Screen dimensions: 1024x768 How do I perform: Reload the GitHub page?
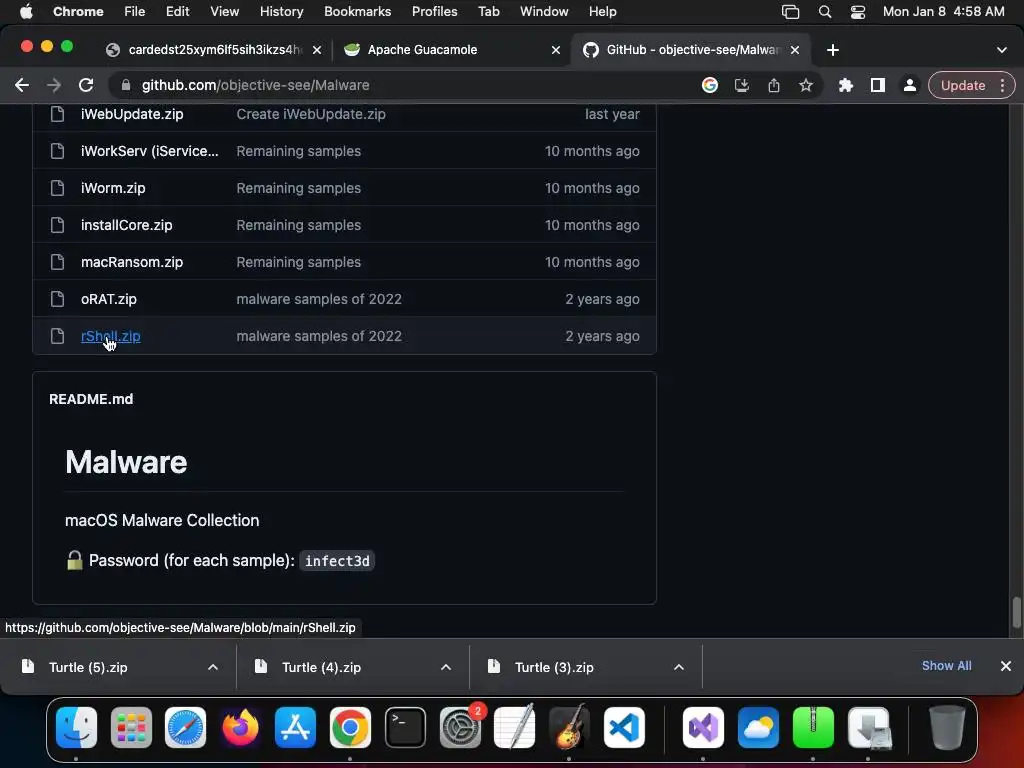86,86
